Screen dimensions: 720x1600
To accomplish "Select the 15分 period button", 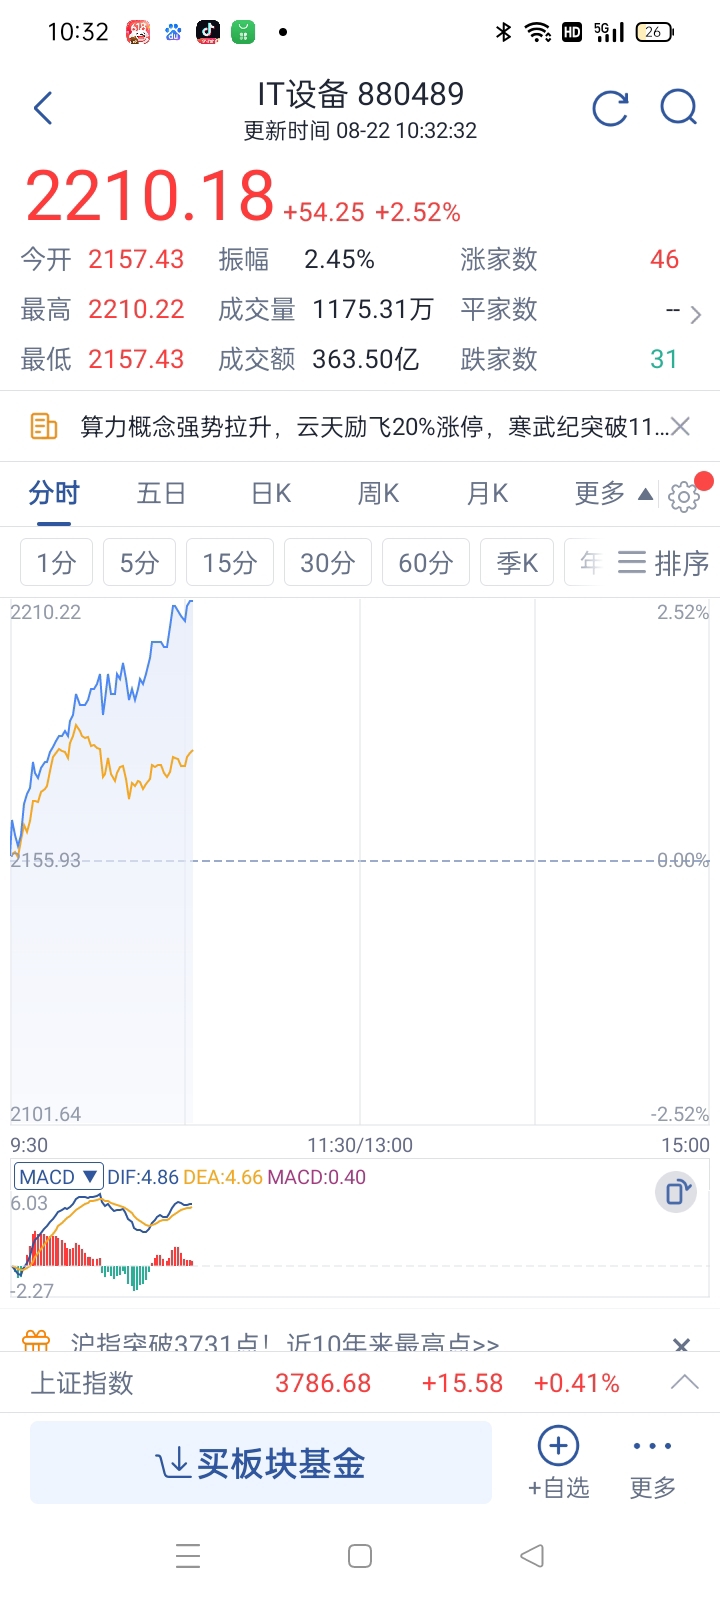I will coord(230,563).
